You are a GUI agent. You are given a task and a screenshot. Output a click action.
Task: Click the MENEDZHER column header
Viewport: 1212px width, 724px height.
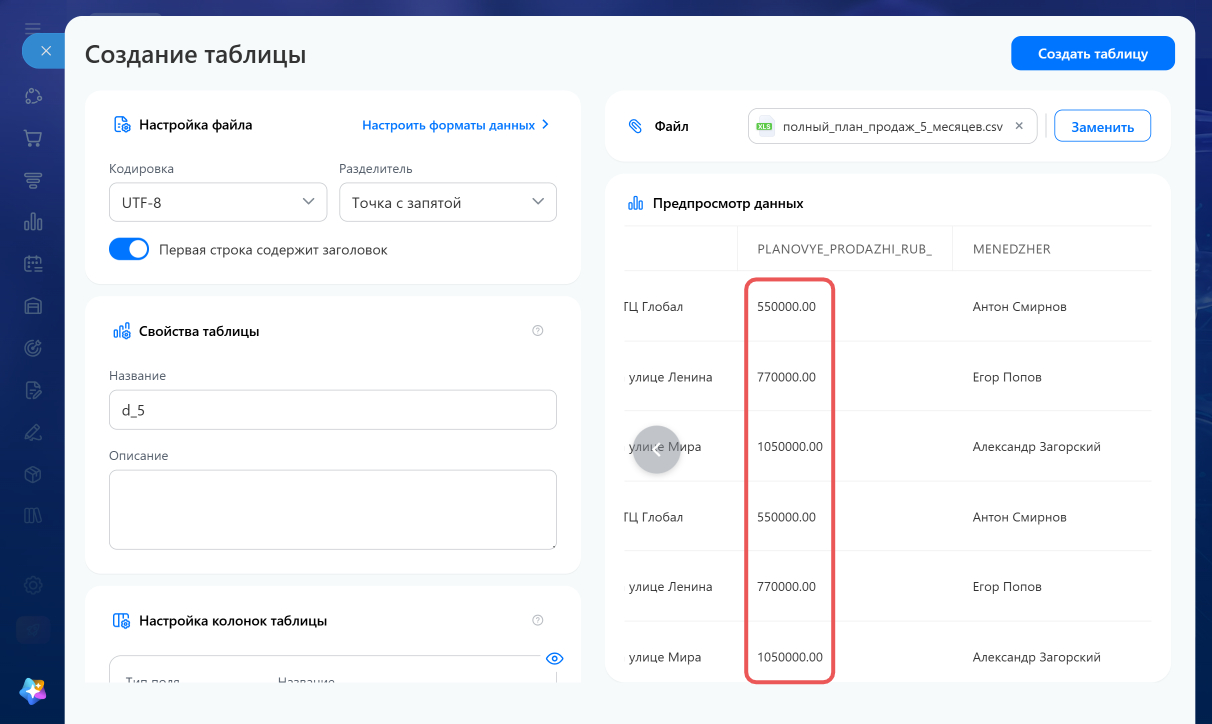click(1012, 249)
